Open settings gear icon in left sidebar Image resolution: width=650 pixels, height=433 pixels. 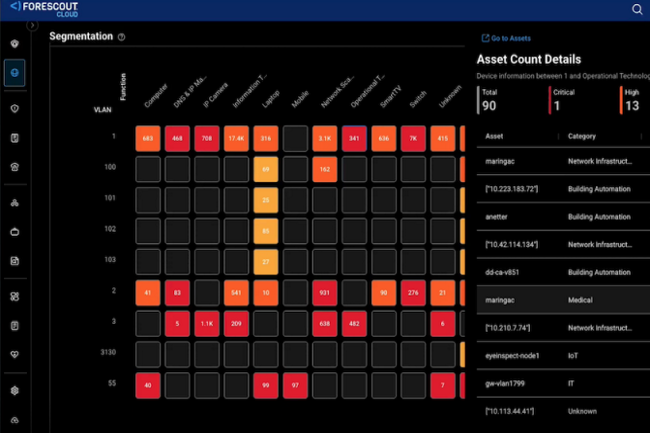tap(15, 391)
